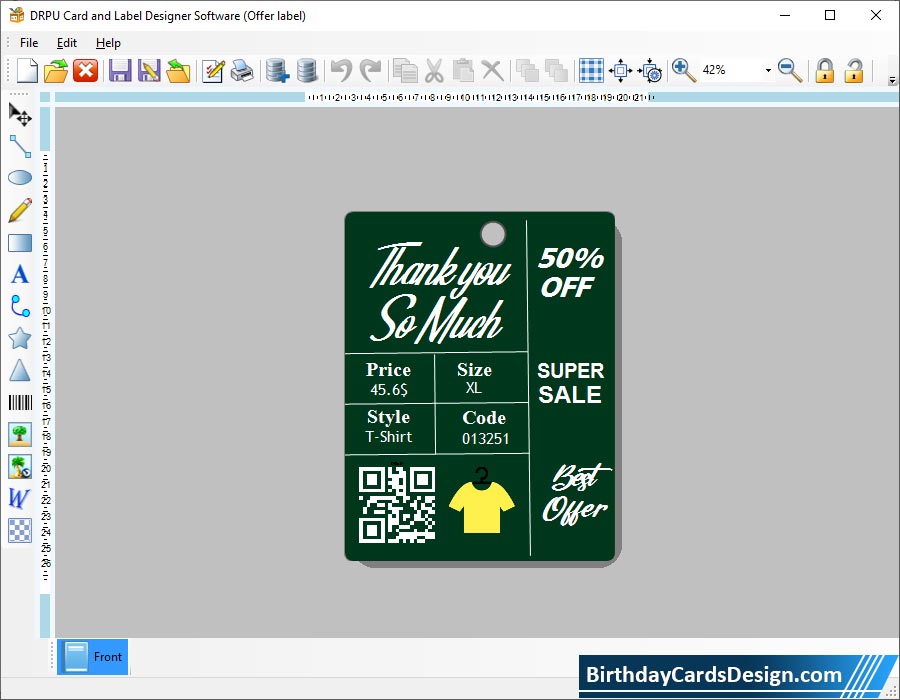Click the style value 'T-Shirt'
900x700 pixels.
[389, 437]
